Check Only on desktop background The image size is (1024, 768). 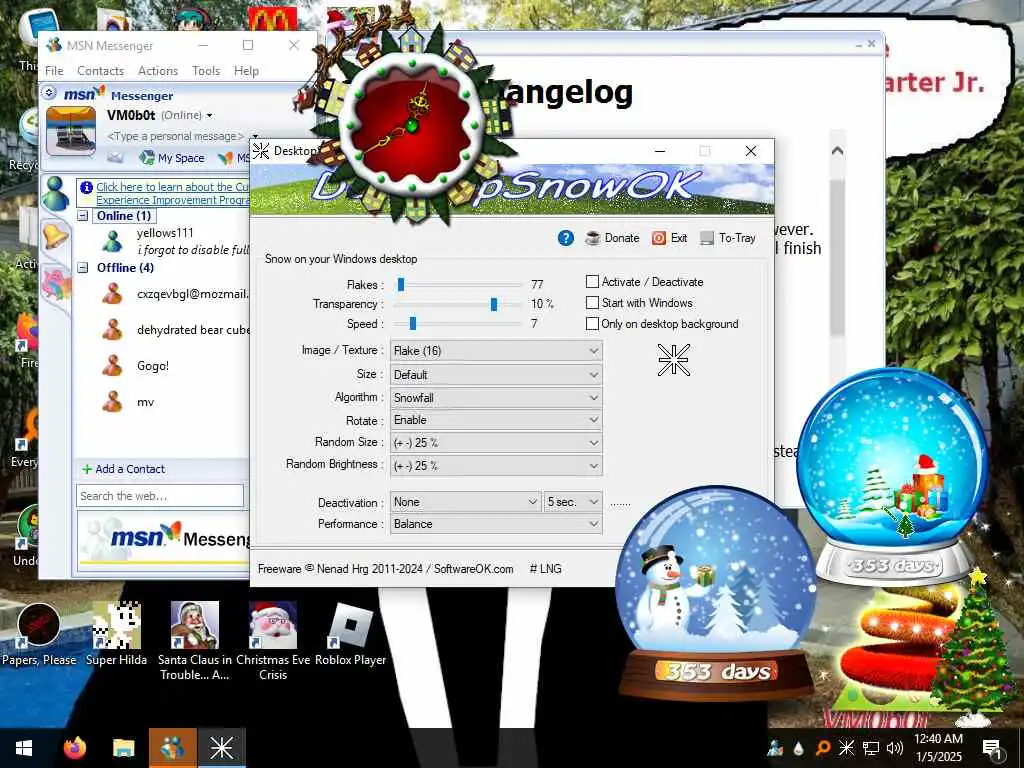592,323
